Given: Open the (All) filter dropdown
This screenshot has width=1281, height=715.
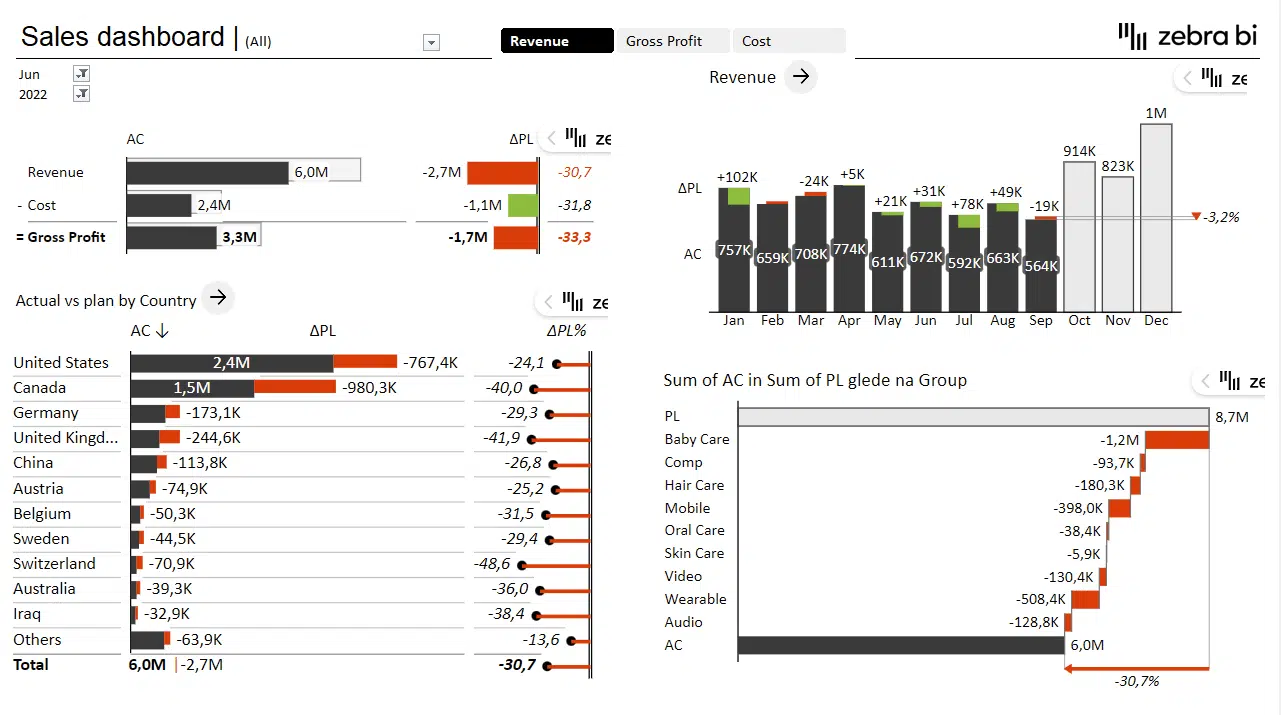Looking at the screenshot, I should (431, 42).
